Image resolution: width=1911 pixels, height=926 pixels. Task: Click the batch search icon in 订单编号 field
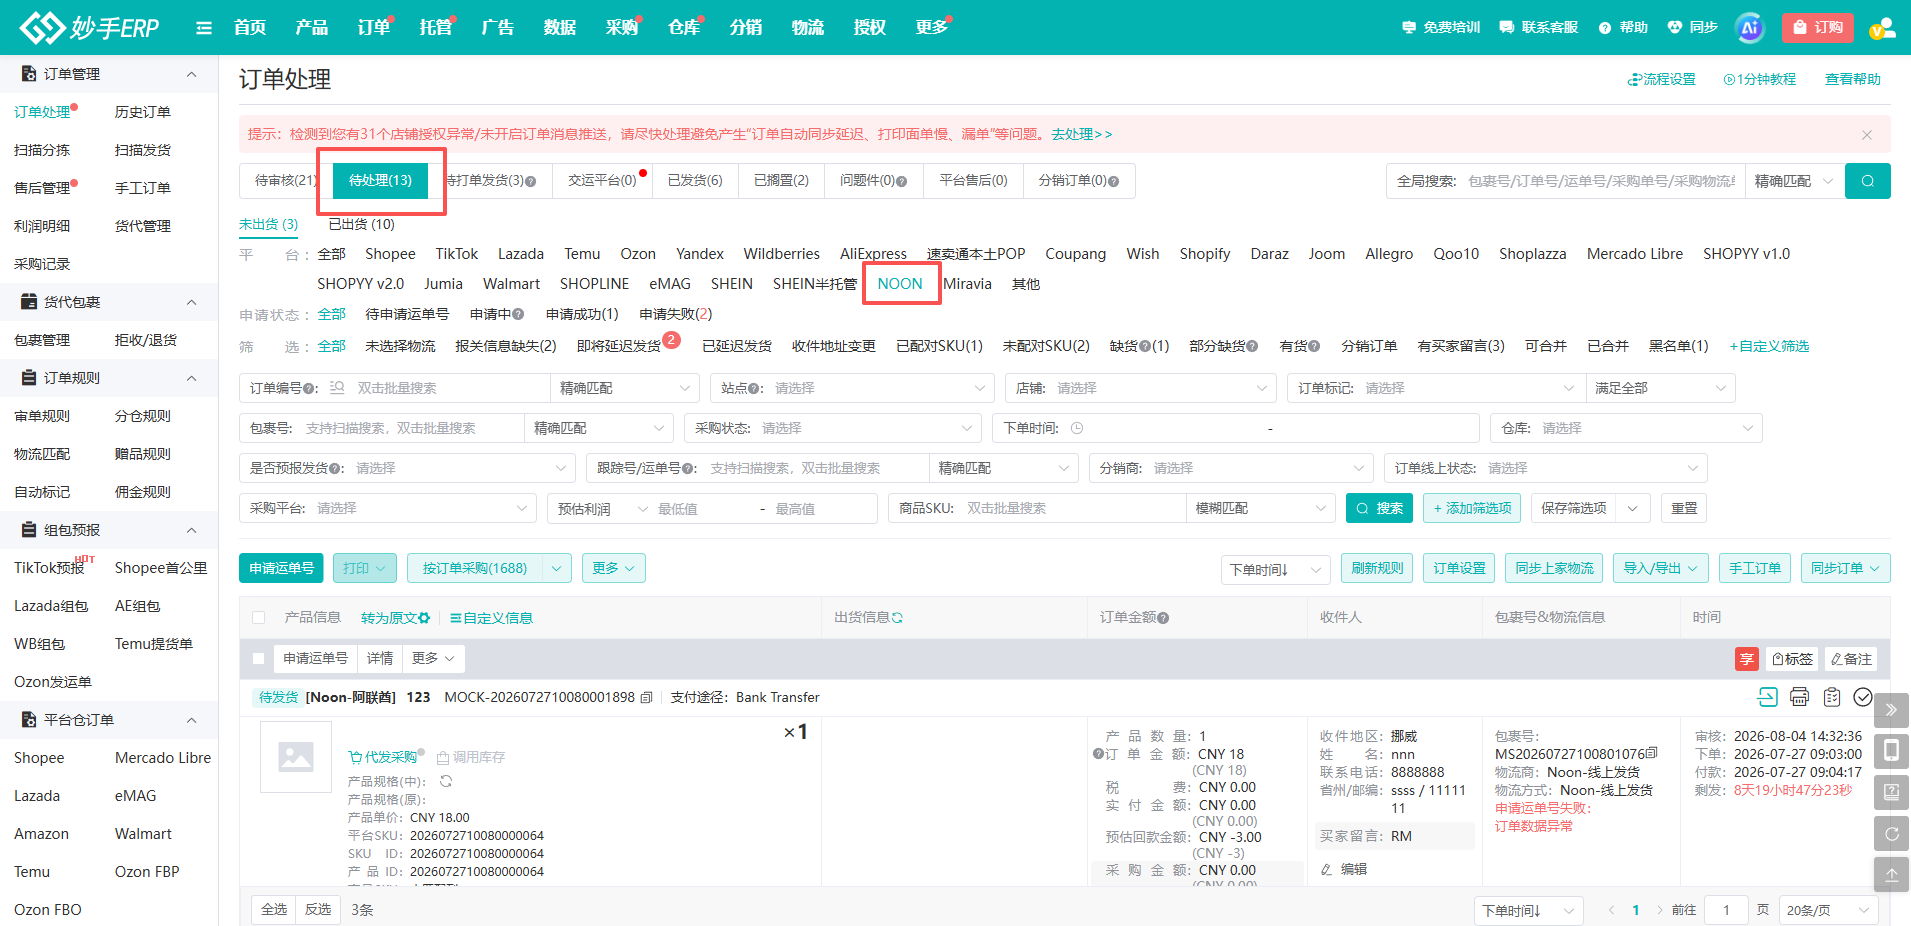pos(337,388)
